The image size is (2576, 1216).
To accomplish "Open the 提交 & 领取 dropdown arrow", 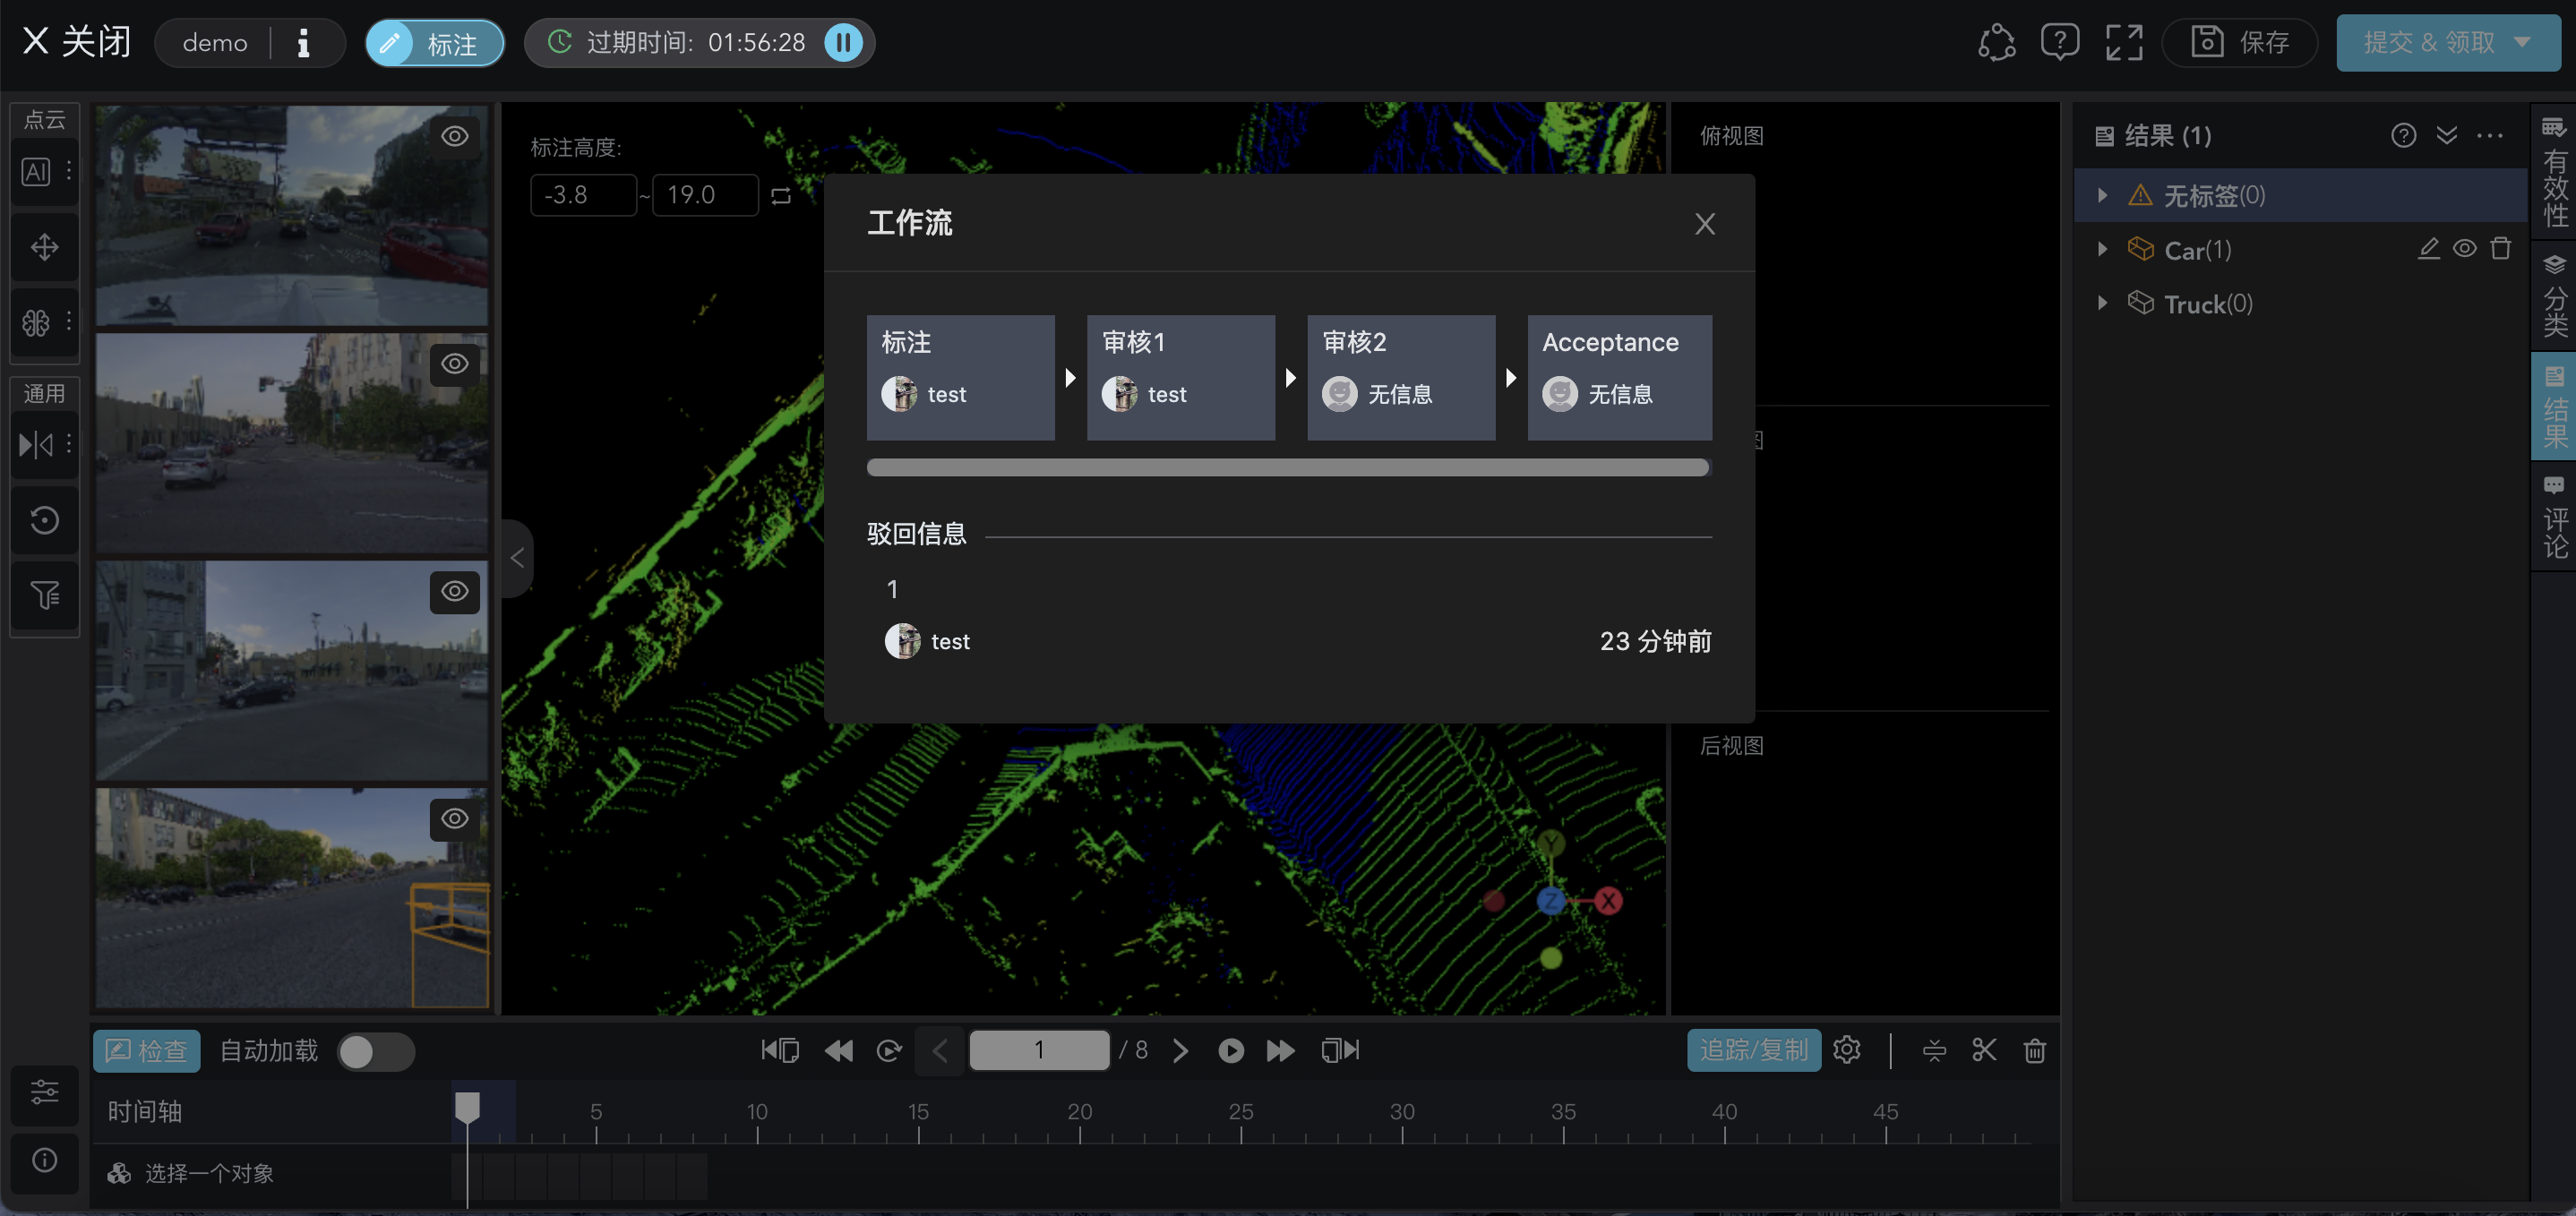I will (2522, 43).
